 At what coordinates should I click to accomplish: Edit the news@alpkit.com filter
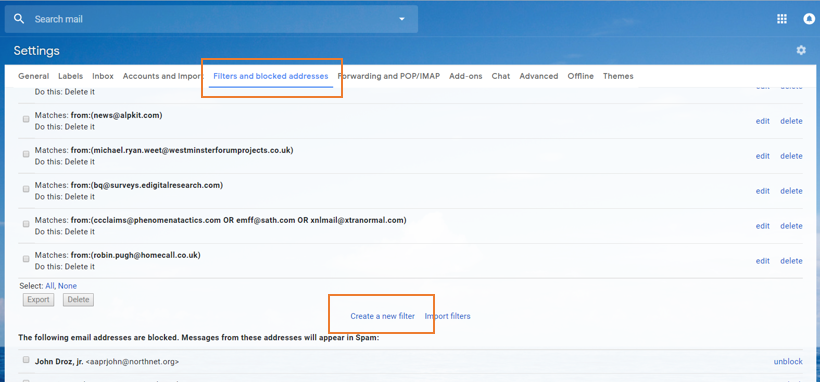(x=762, y=121)
